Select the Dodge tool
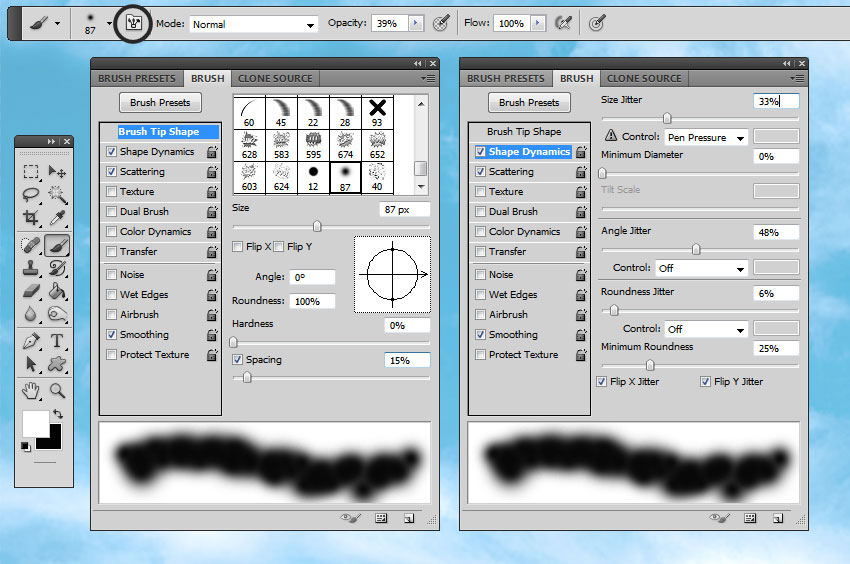850x564 pixels. click(x=57, y=314)
